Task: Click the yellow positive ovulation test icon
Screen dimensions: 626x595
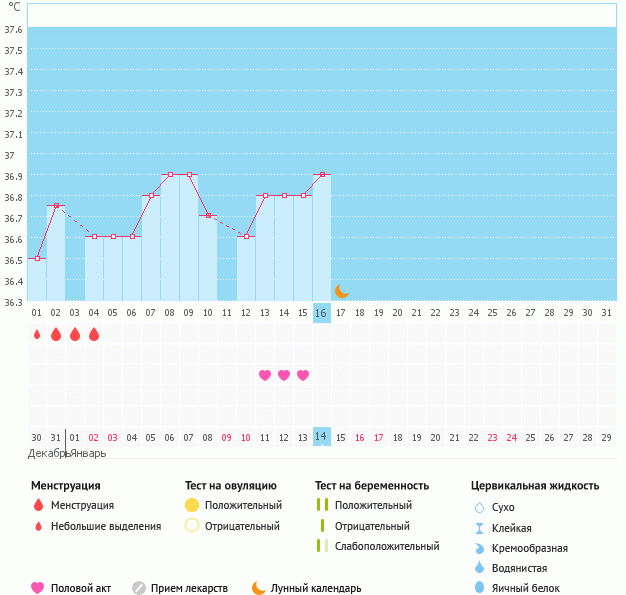Action: [x=192, y=506]
